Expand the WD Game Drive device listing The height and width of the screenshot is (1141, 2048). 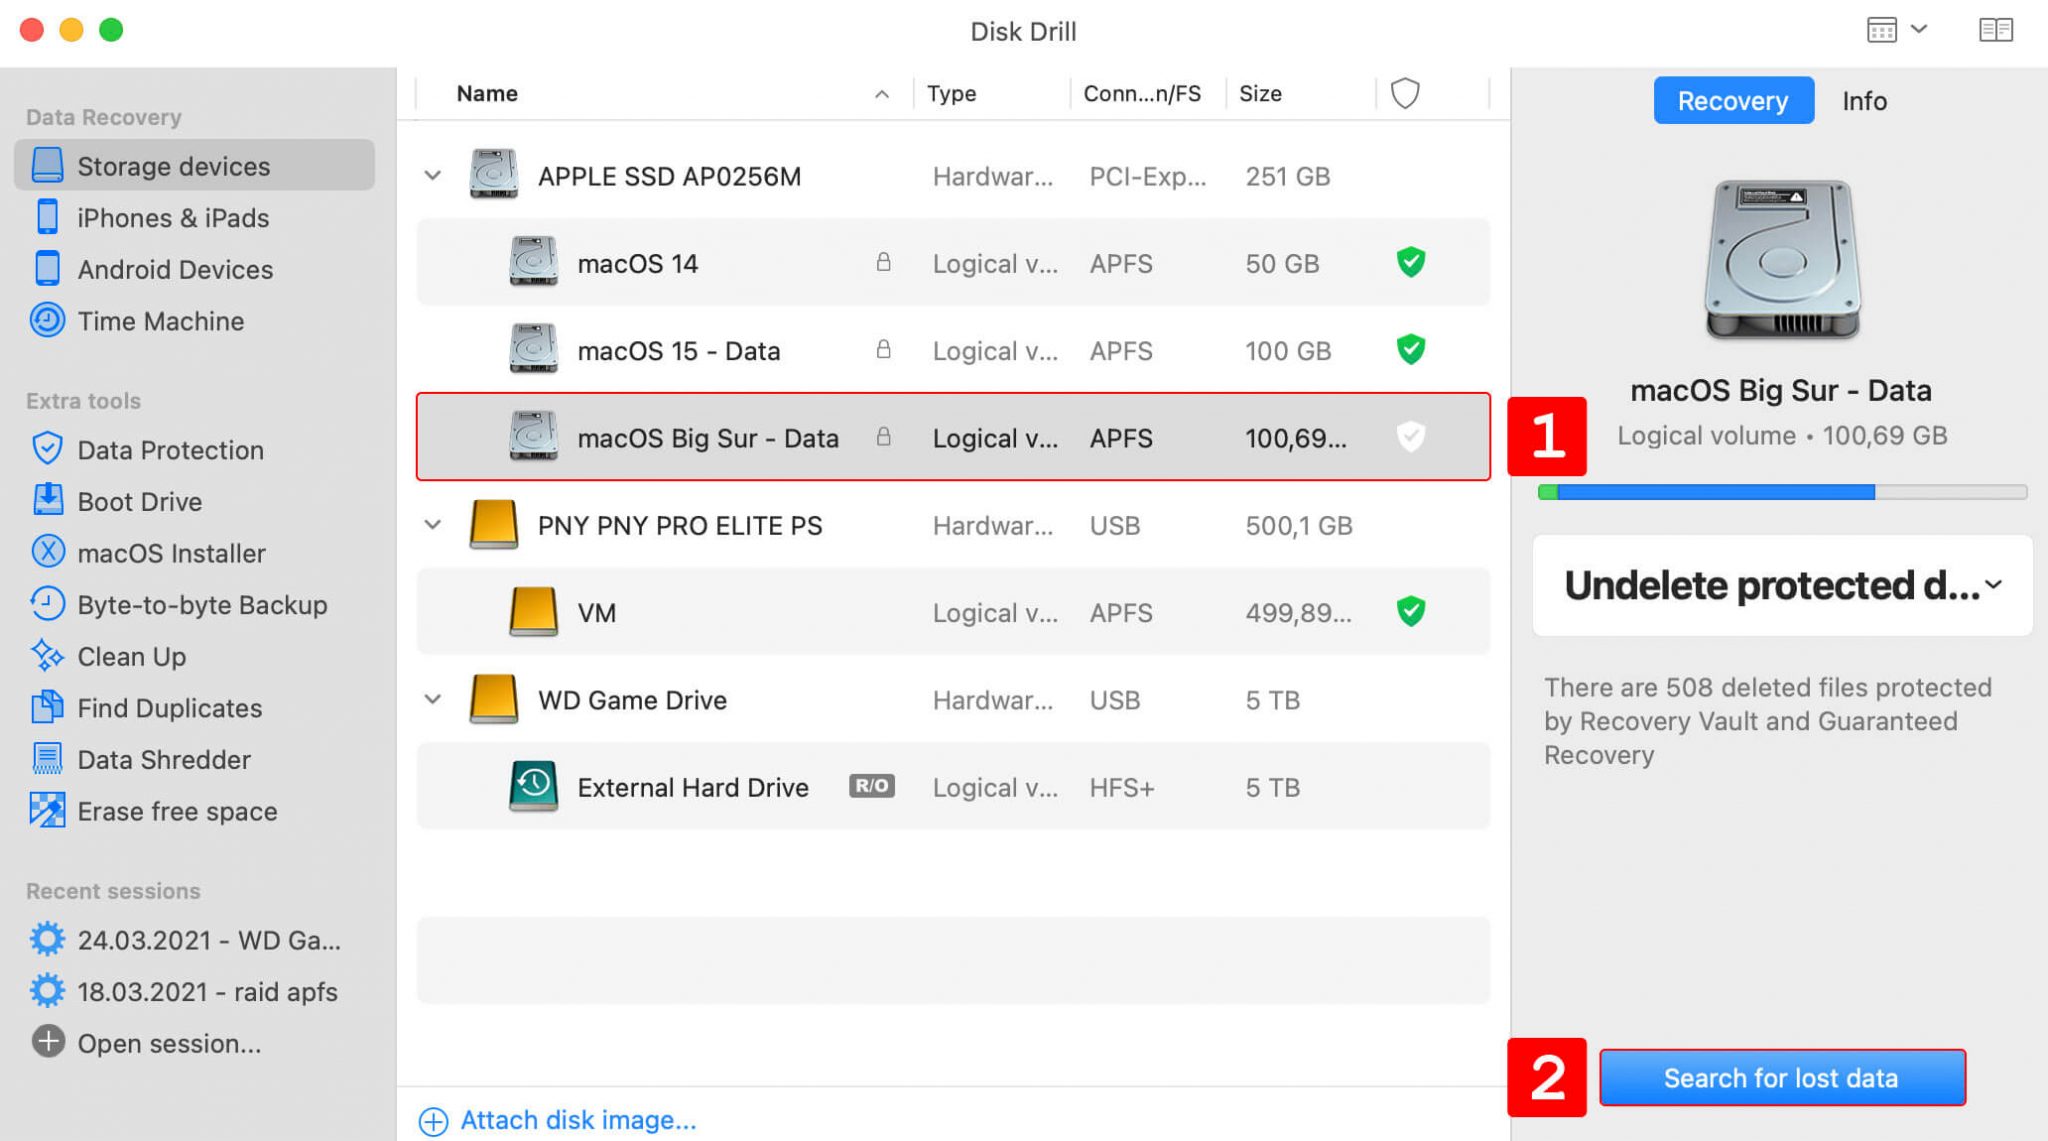click(433, 698)
